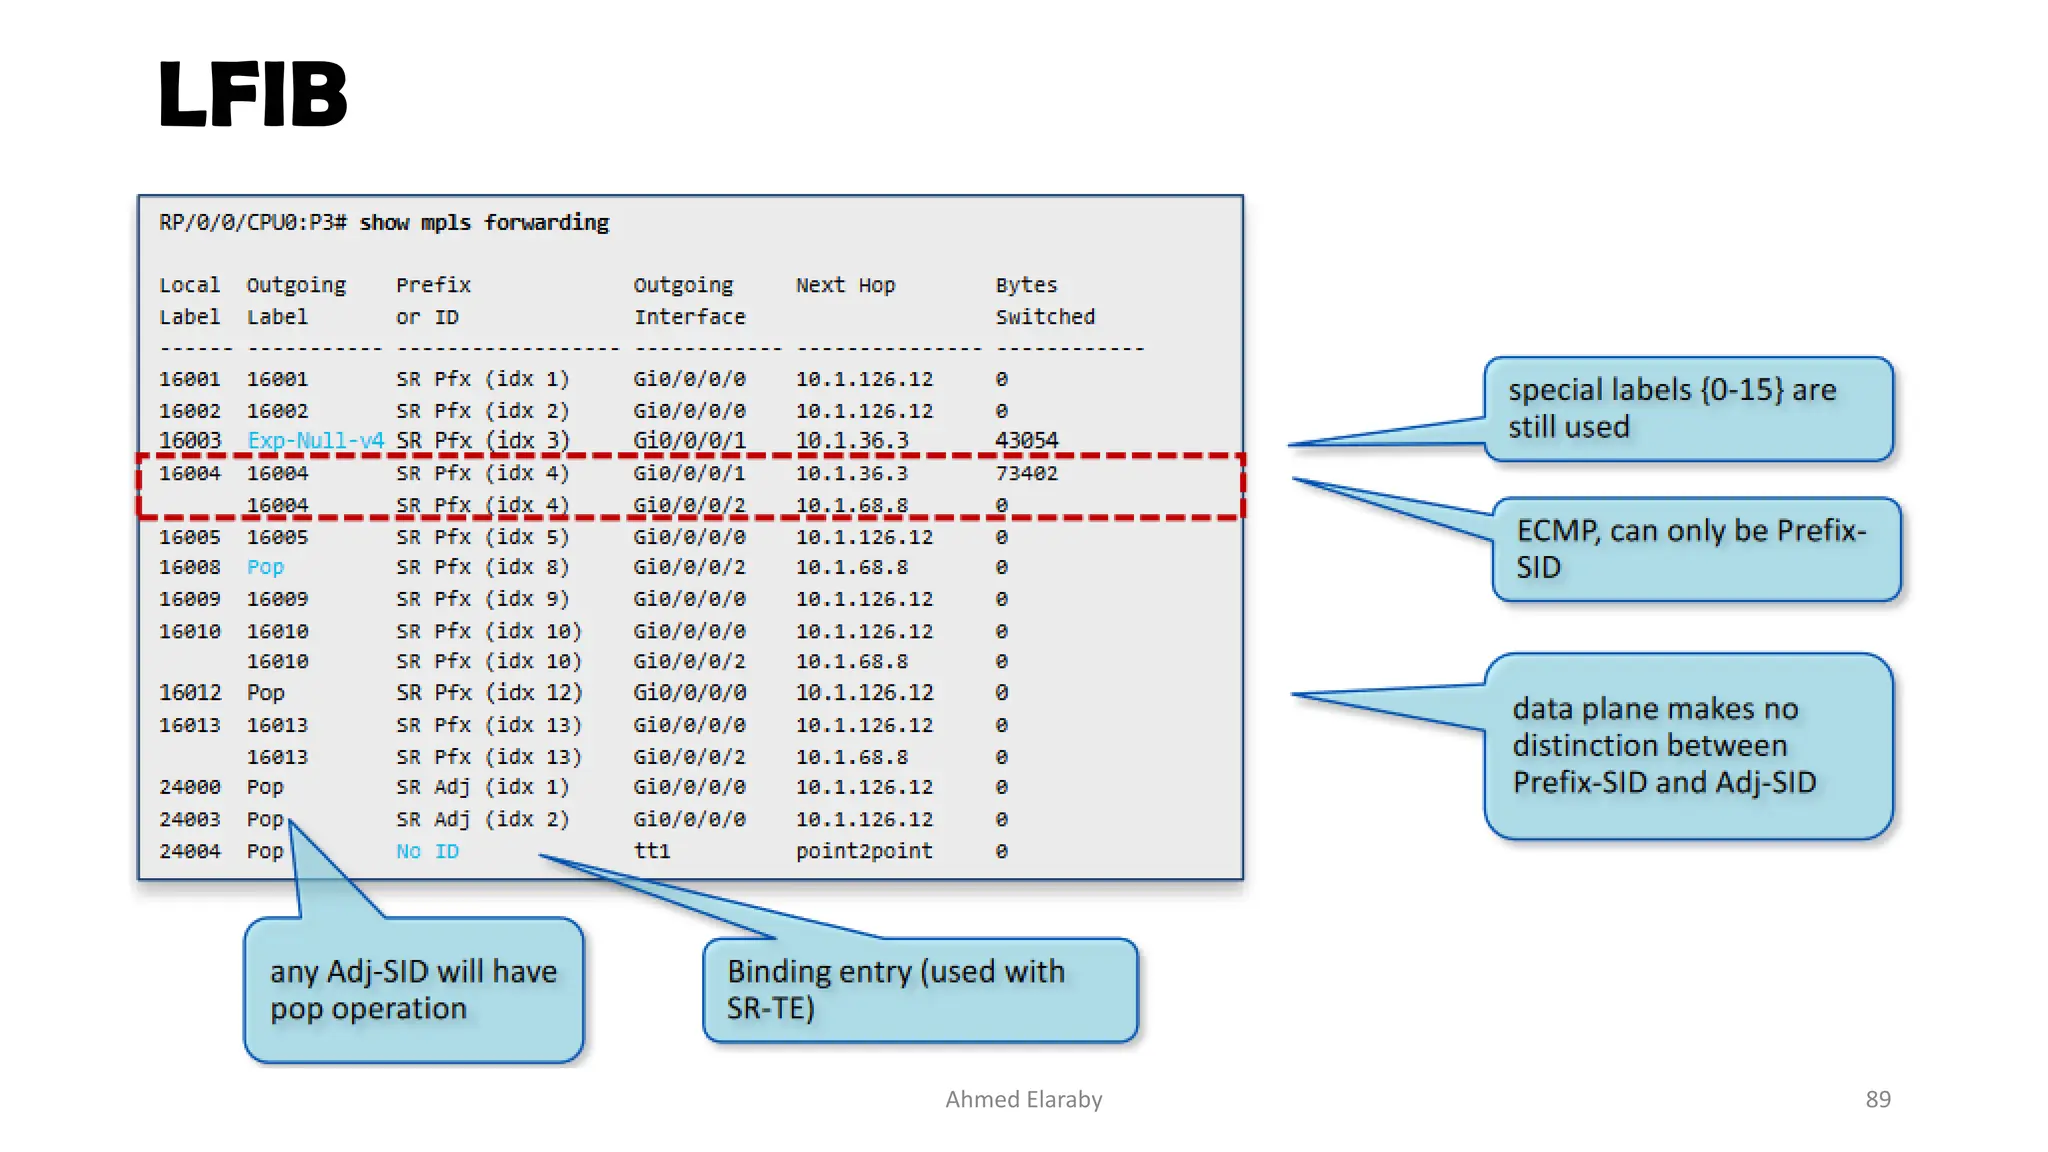Click the 'any Adj-SID will have pop' callout

(x=414, y=989)
